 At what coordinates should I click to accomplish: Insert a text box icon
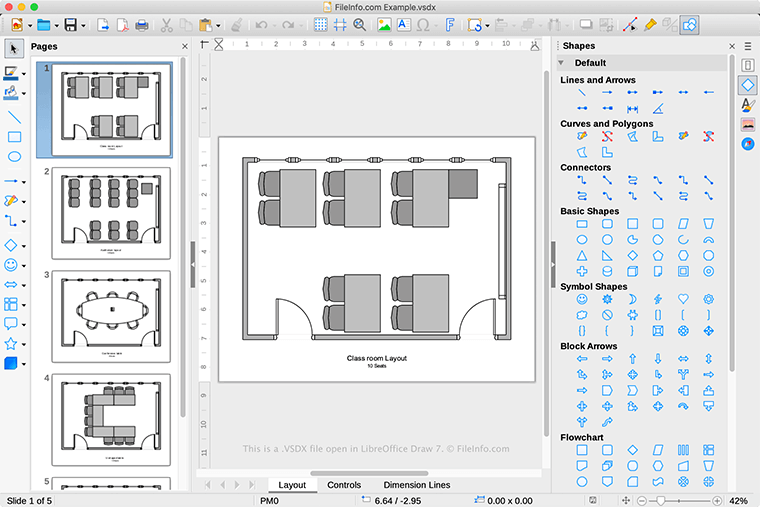pyautogui.click(x=403, y=25)
